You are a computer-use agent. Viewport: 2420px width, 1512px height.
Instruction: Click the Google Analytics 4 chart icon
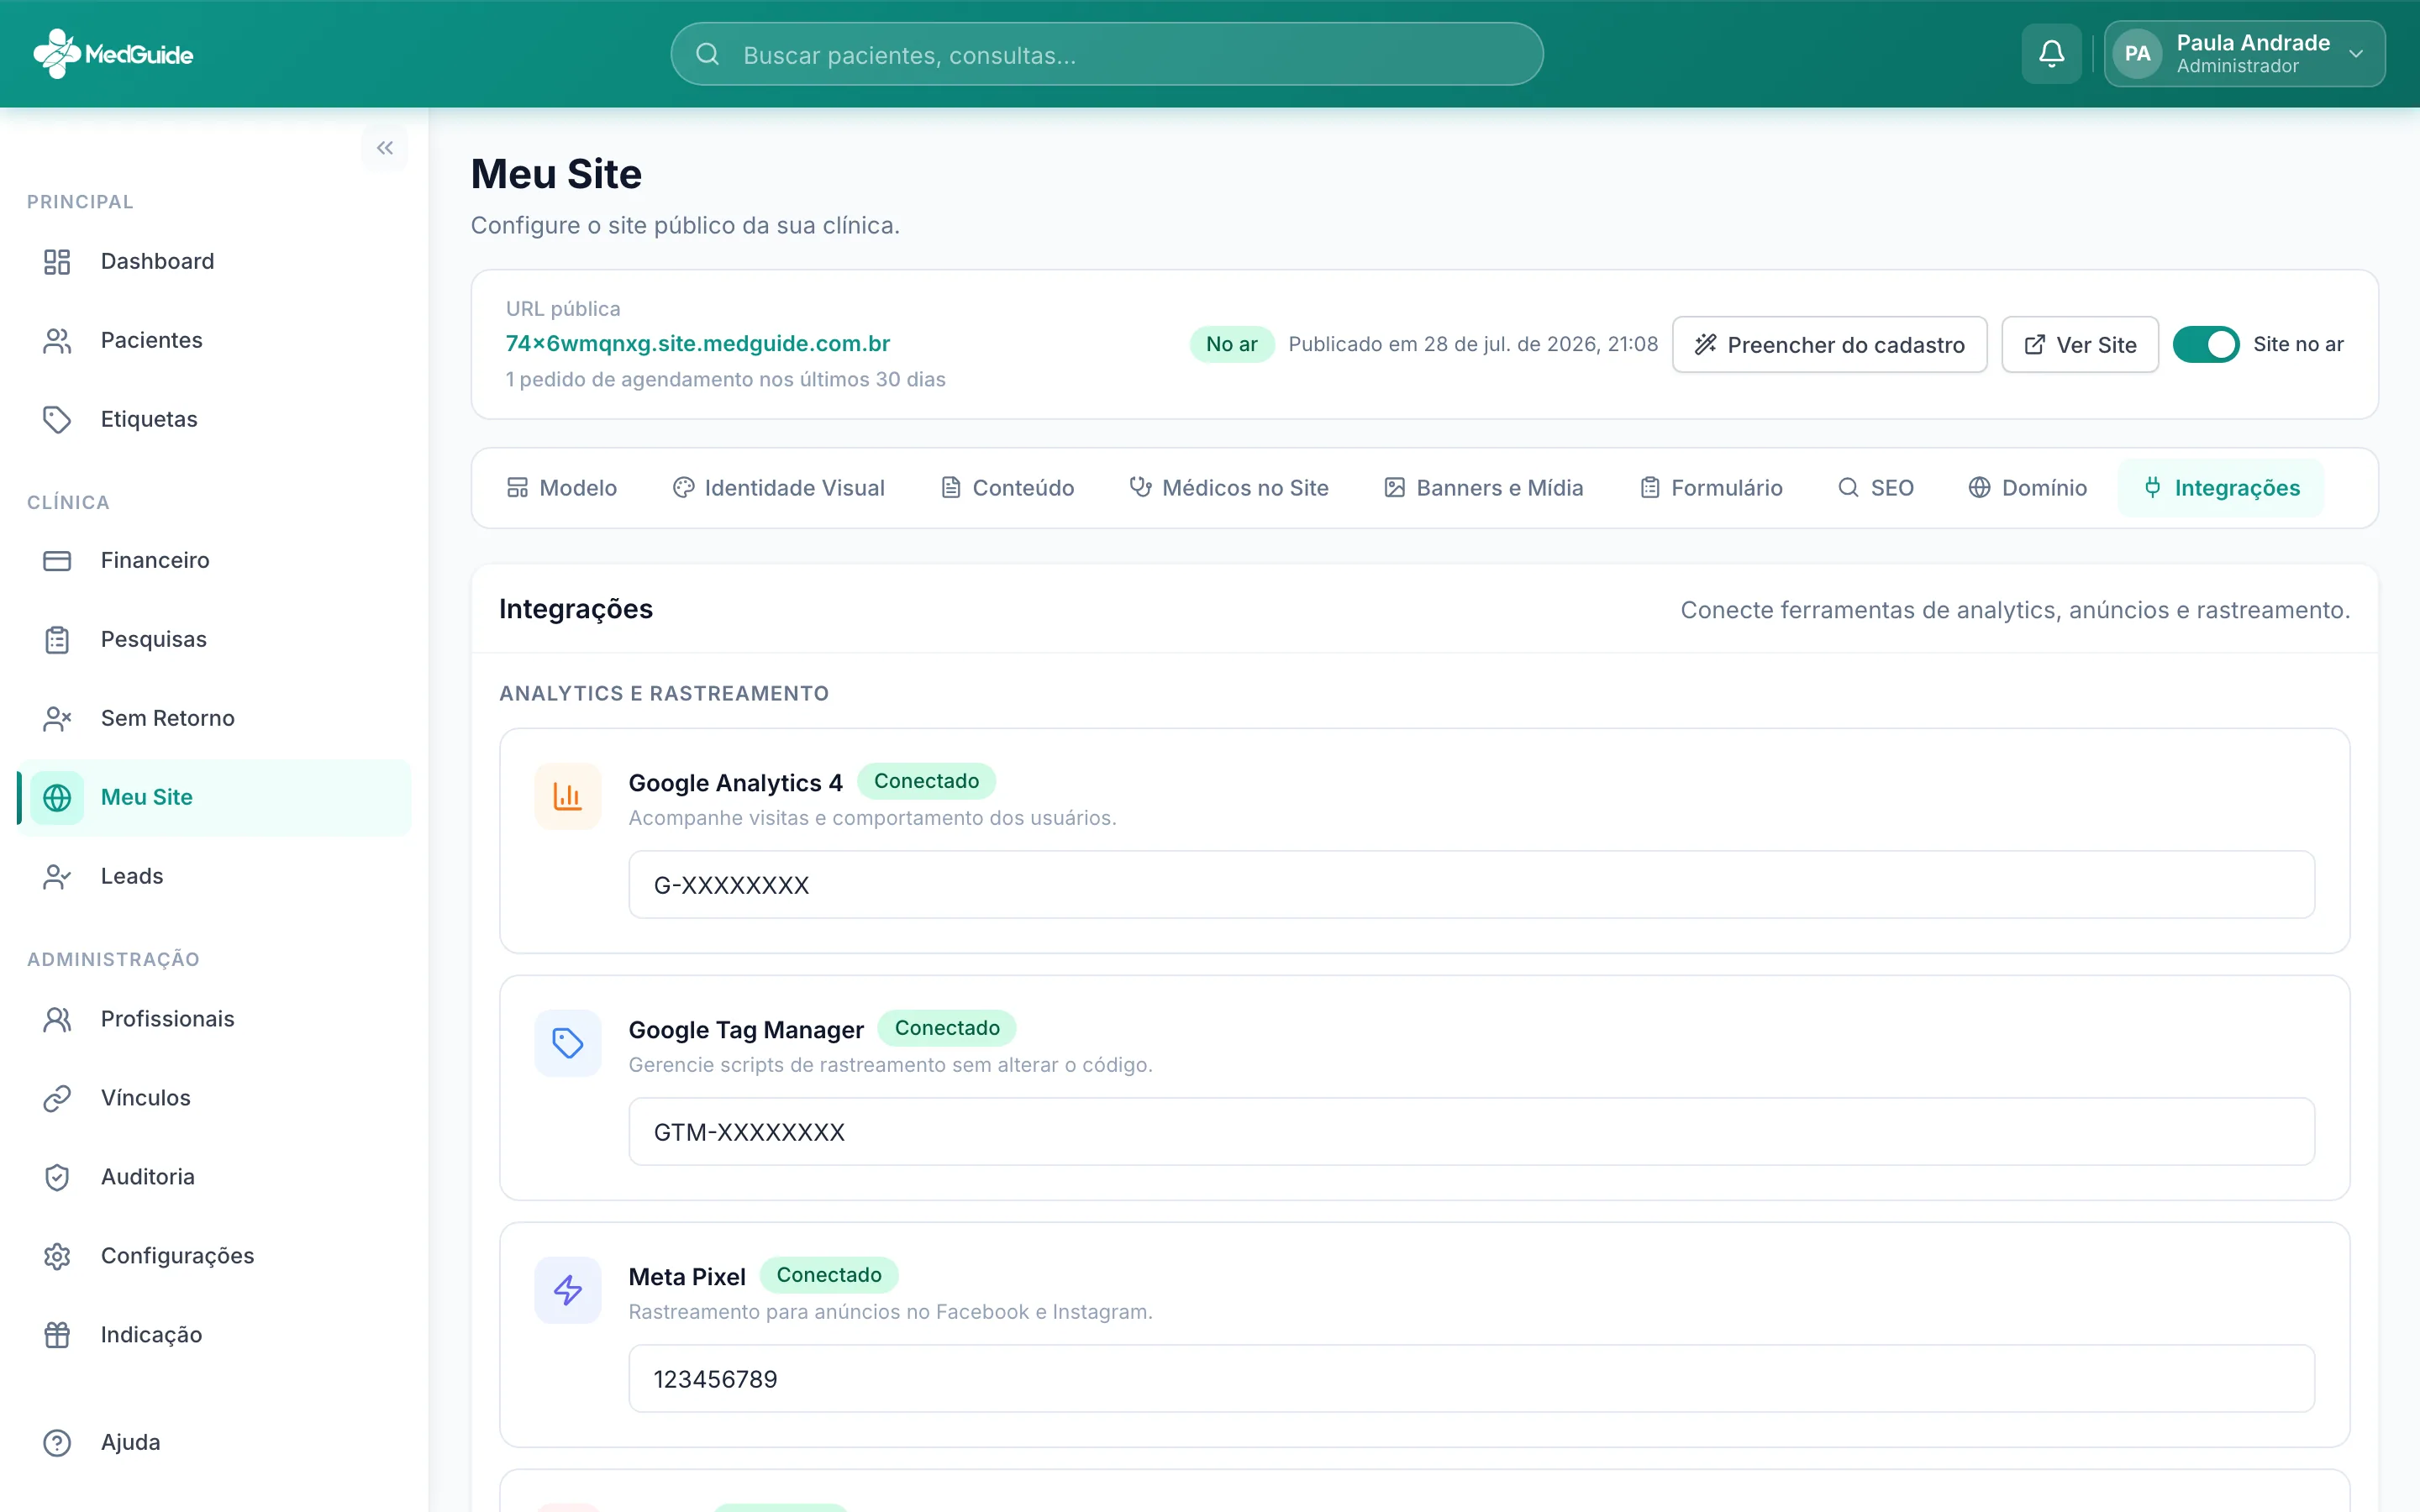[568, 797]
